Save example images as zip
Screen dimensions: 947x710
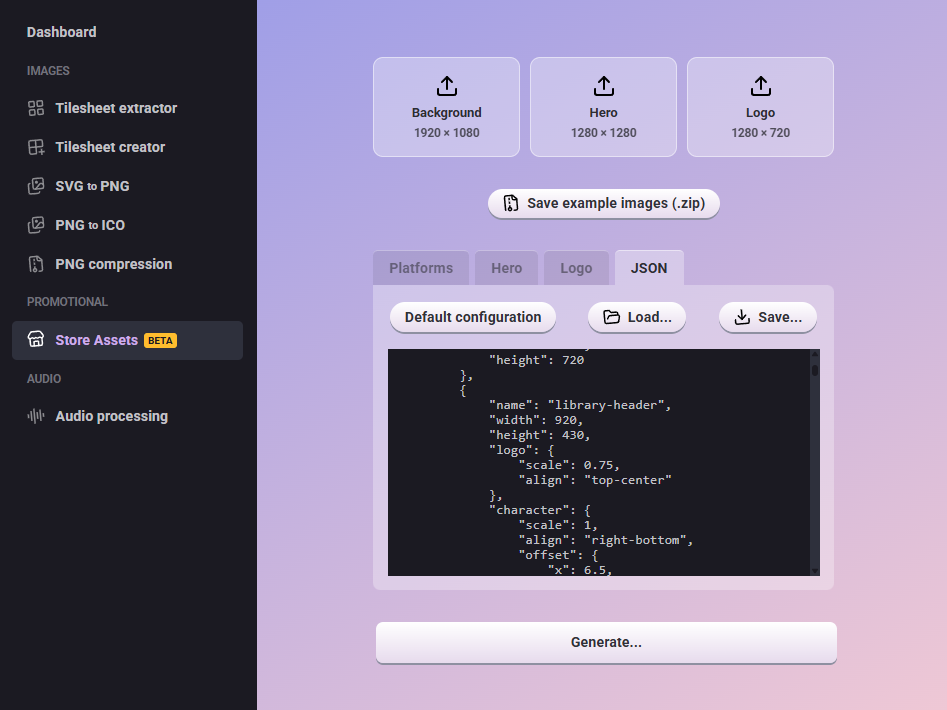coord(603,203)
